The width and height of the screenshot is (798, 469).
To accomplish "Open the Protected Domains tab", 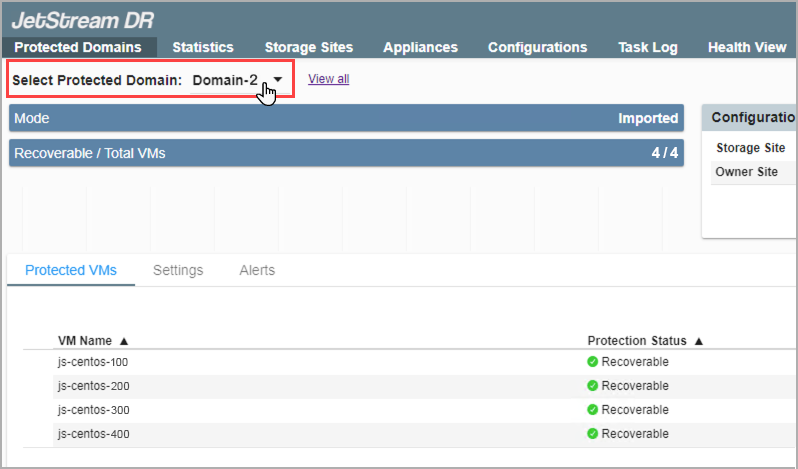I will point(78,47).
